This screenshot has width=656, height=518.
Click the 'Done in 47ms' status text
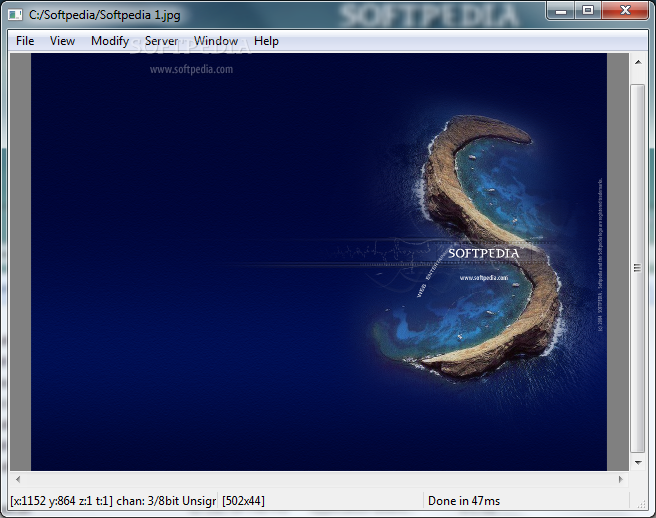464,501
